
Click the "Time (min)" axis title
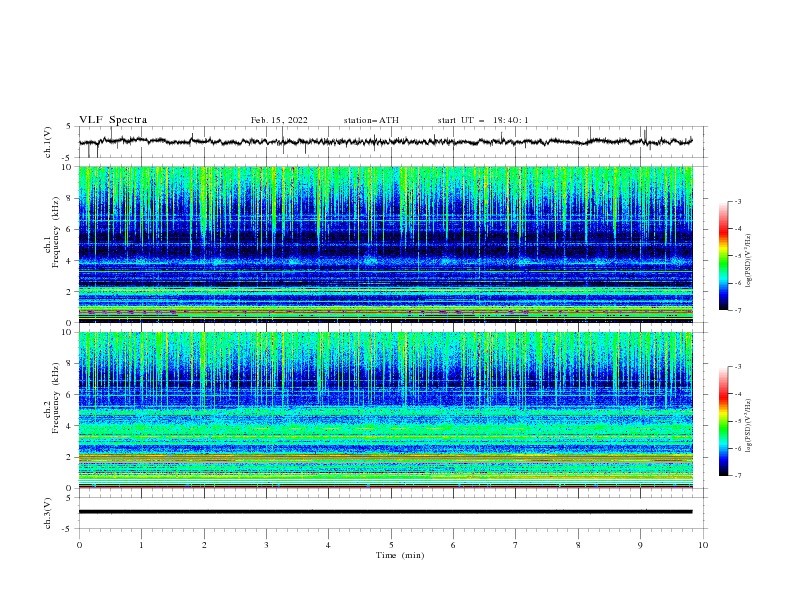click(x=400, y=555)
